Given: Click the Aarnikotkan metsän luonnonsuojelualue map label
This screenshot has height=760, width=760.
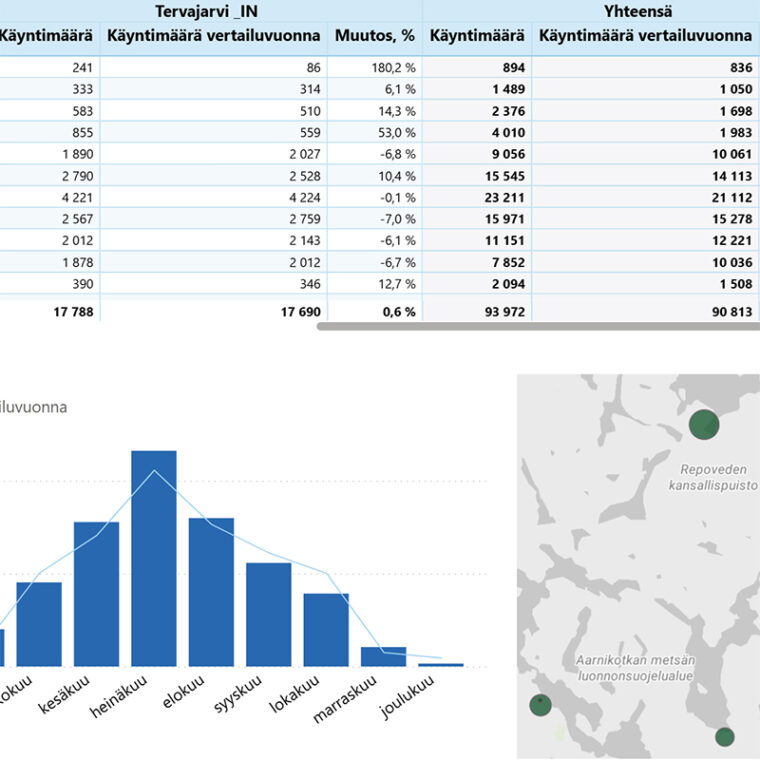Looking at the screenshot, I should 635,669.
